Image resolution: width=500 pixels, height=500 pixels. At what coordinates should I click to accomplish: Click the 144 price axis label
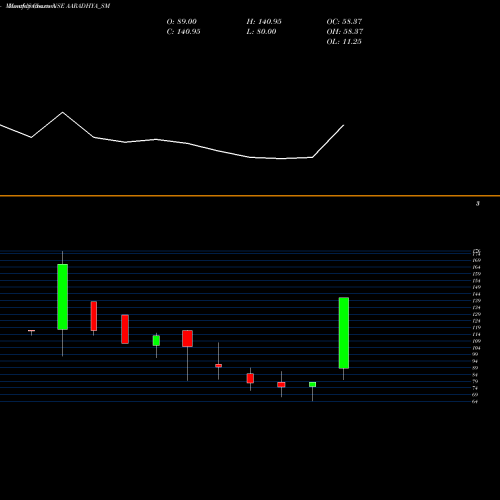(x=476, y=294)
